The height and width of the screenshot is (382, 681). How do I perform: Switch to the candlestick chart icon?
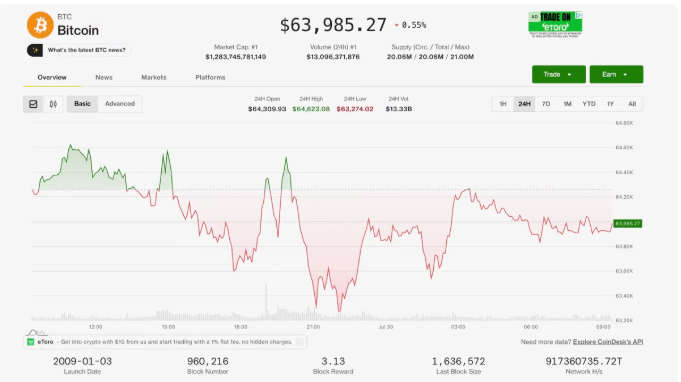pyautogui.click(x=53, y=104)
